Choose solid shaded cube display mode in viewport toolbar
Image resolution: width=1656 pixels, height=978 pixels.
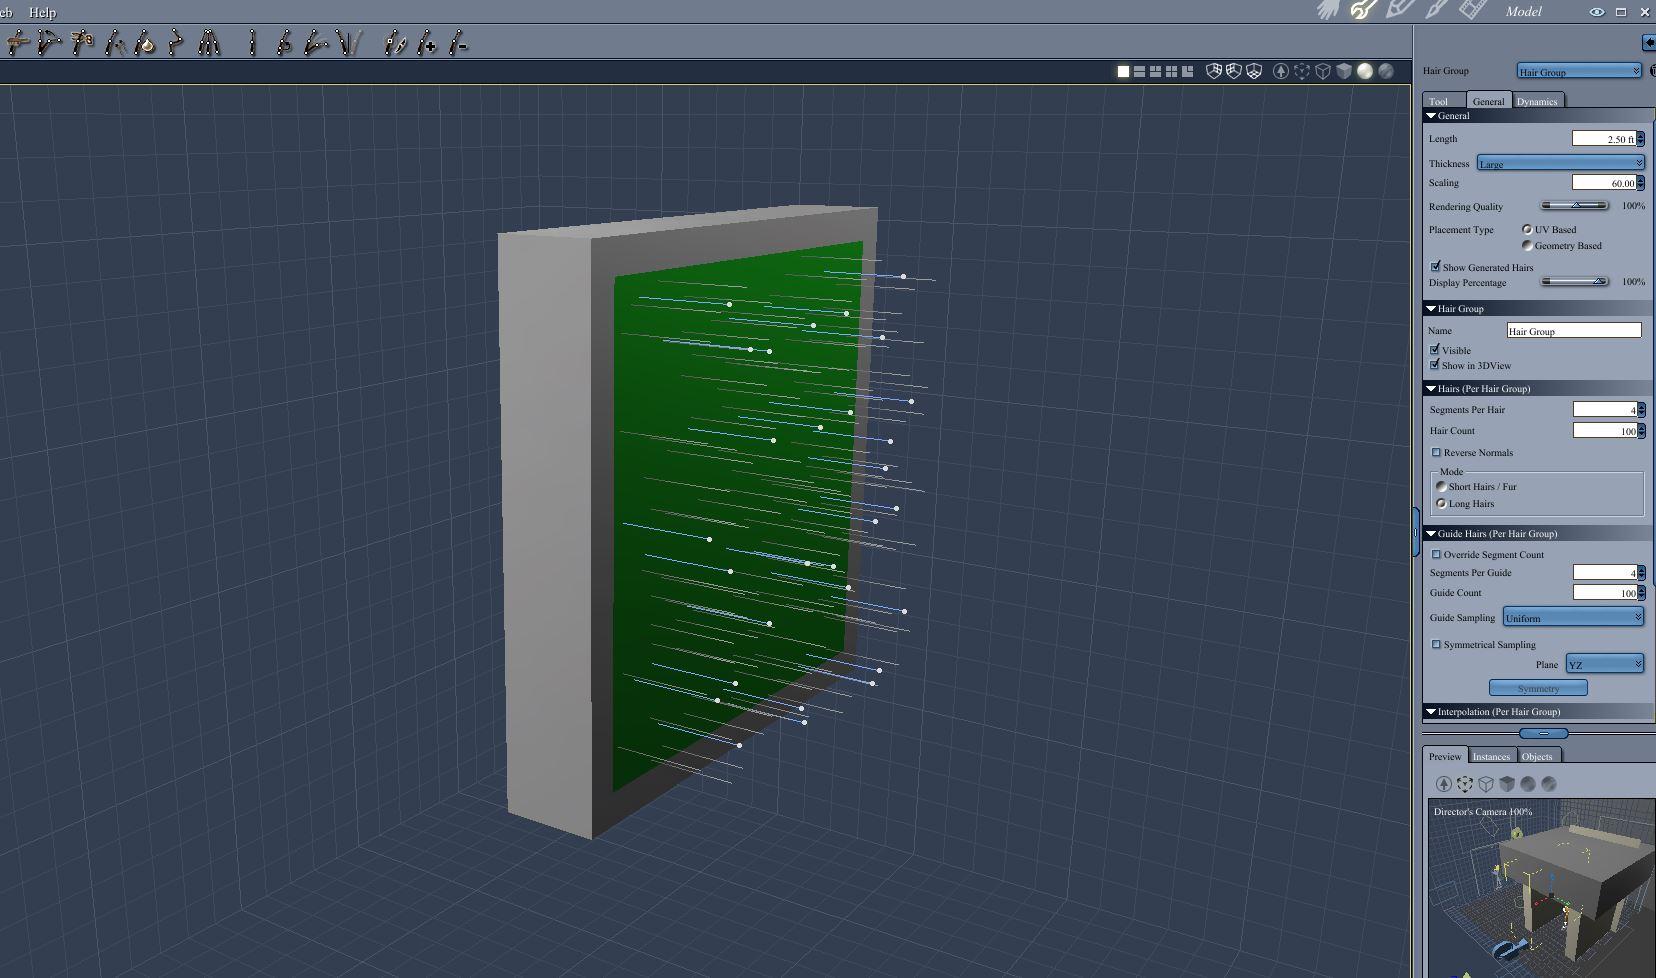1344,71
